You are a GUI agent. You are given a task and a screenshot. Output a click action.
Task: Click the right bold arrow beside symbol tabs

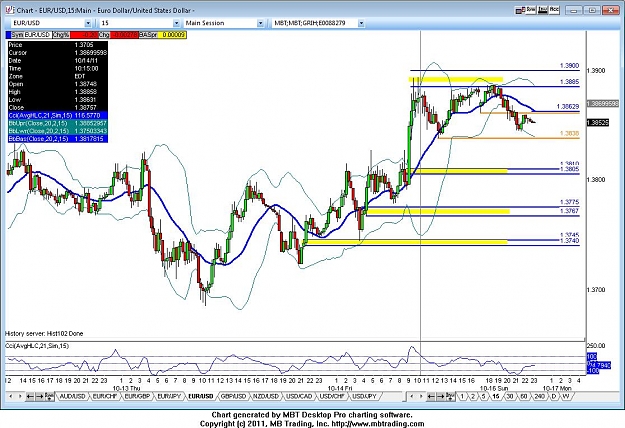tap(39, 397)
